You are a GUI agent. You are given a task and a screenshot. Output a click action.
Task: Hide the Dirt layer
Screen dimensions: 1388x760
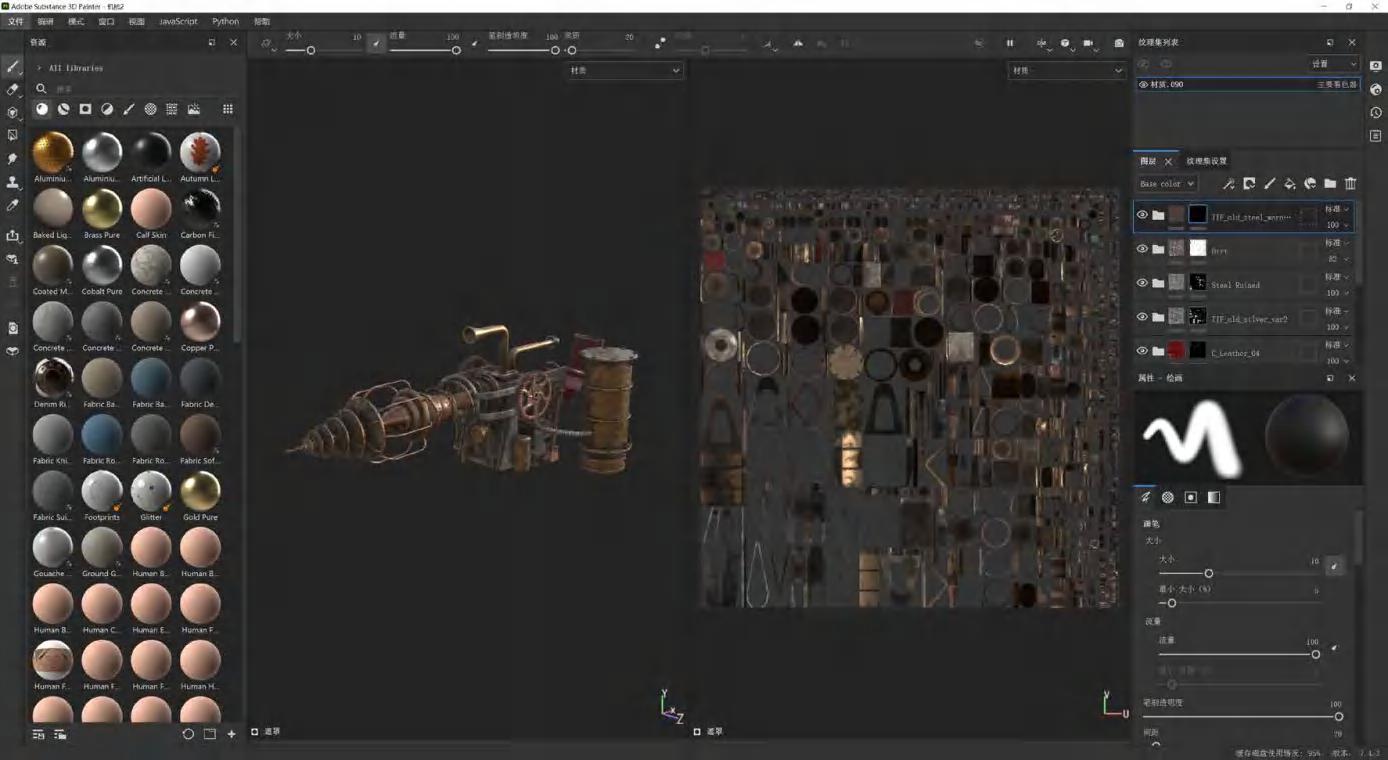point(1142,249)
